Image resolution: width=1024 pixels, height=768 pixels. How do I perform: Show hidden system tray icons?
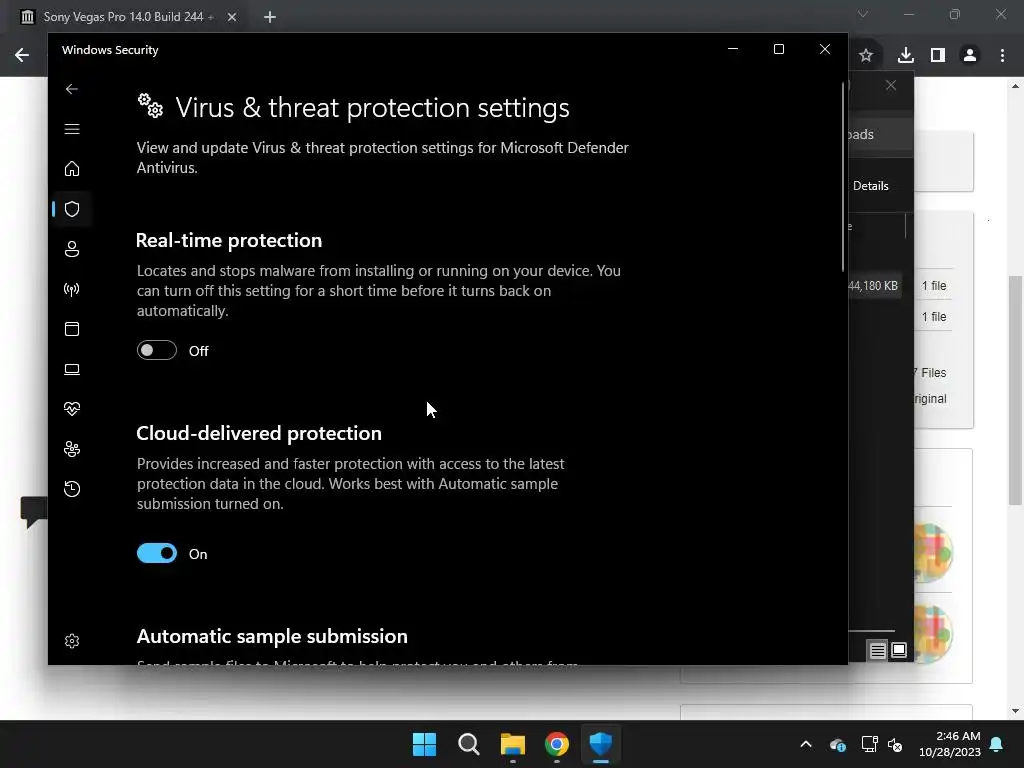806,744
